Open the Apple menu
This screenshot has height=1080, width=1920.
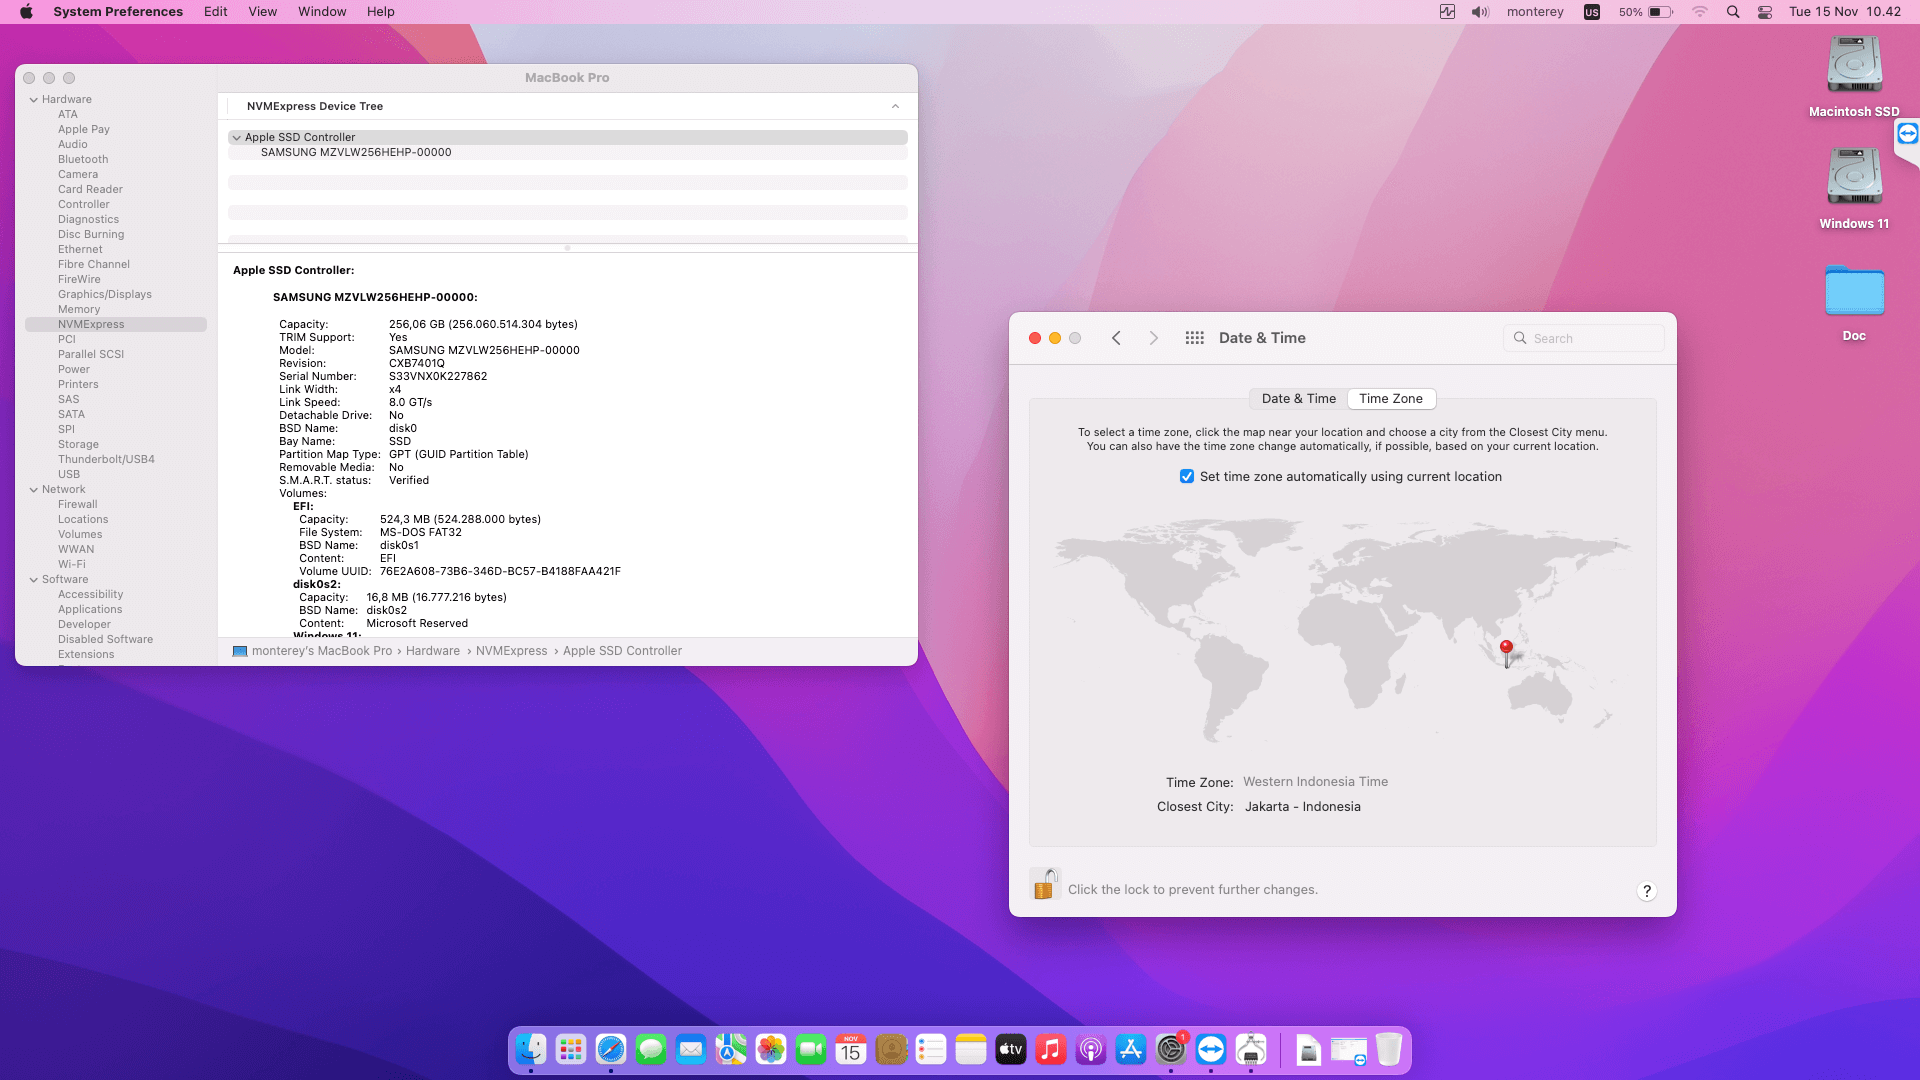pyautogui.click(x=27, y=12)
